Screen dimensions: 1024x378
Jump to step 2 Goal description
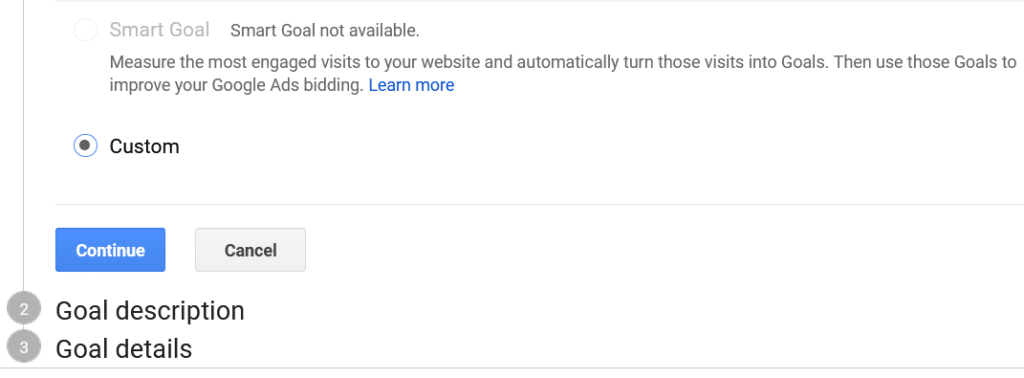click(150, 311)
